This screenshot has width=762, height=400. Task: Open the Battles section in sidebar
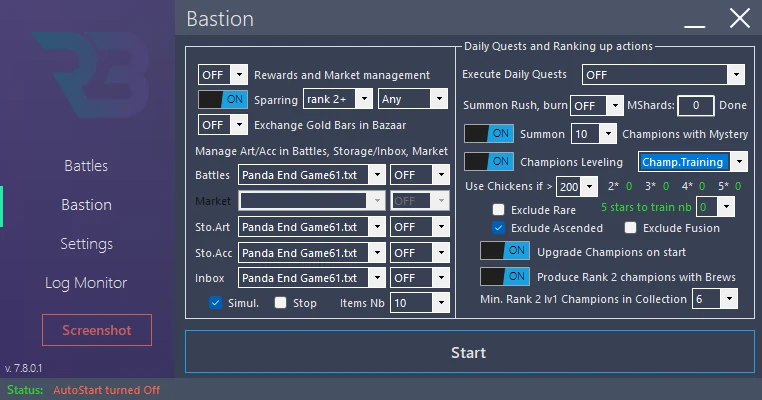[x=86, y=166]
